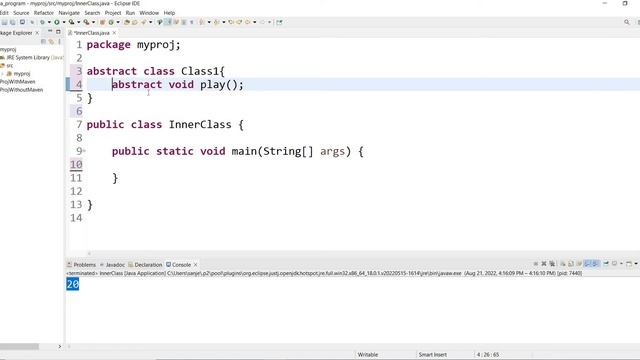Switch to the Javadoc tab

112,264
